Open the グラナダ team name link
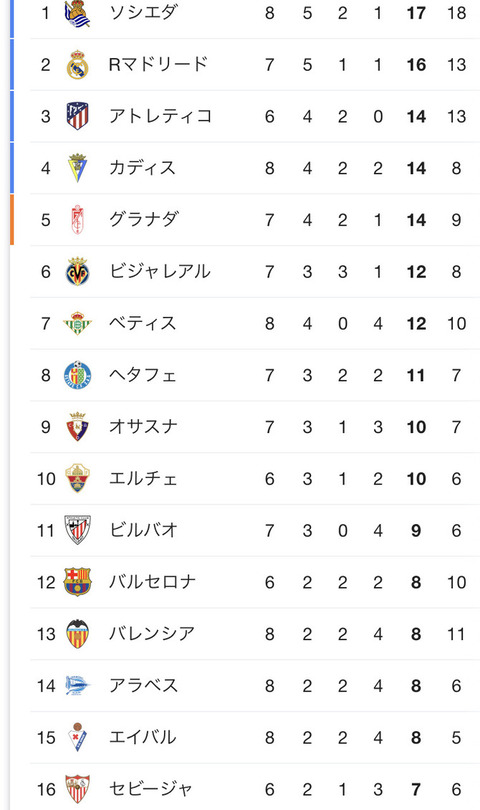Viewport: 480px width, 810px height. [143, 220]
